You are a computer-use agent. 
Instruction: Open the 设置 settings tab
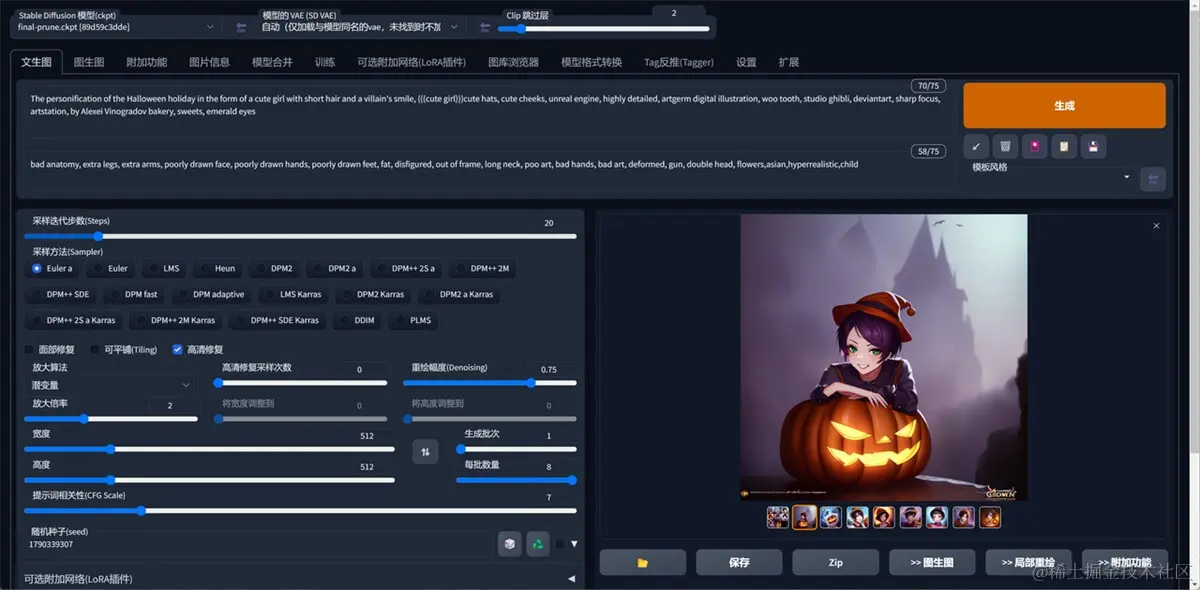click(746, 62)
